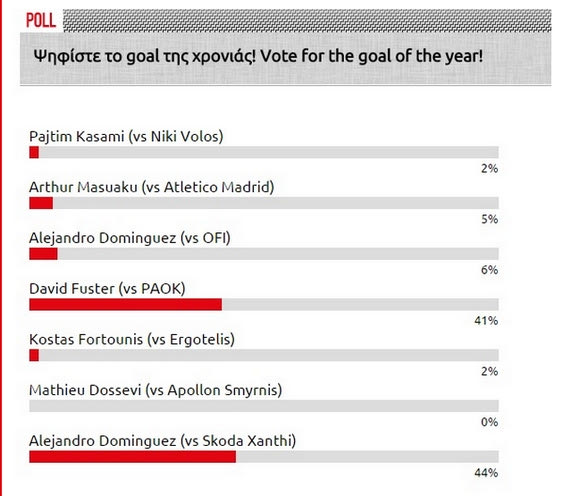Select Alejandro Dominguez (vs Skoda Xanthi) option
Screen dimensions: 580x496
(x=163, y=441)
